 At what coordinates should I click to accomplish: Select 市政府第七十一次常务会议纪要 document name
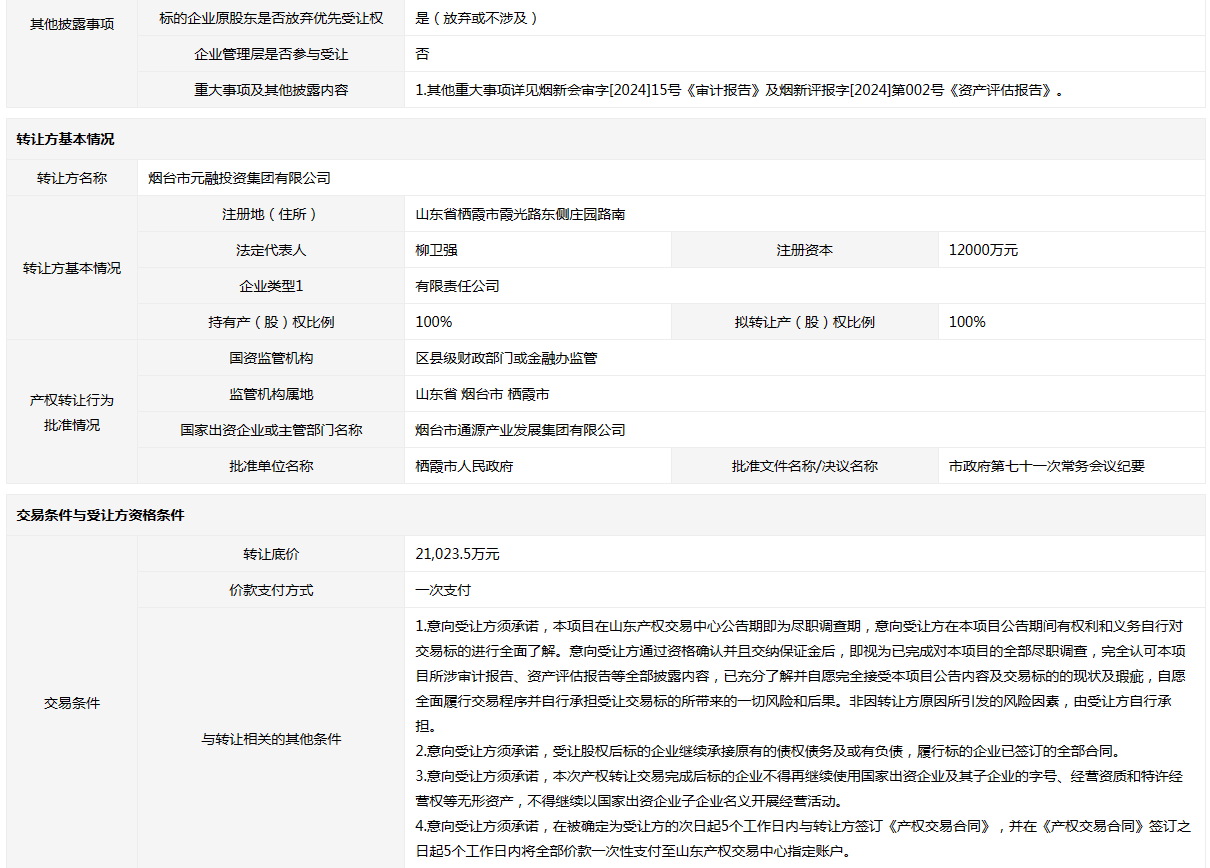coord(1046,466)
